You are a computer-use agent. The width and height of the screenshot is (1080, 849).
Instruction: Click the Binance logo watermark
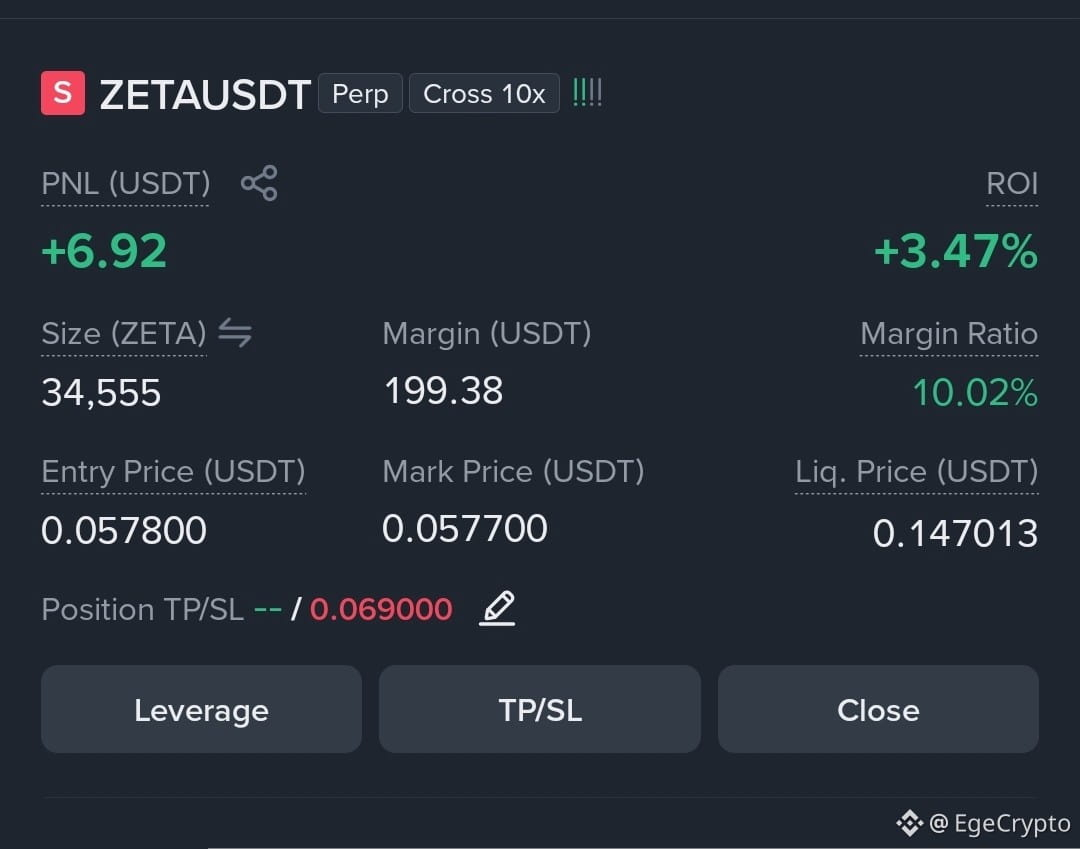coord(909,823)
